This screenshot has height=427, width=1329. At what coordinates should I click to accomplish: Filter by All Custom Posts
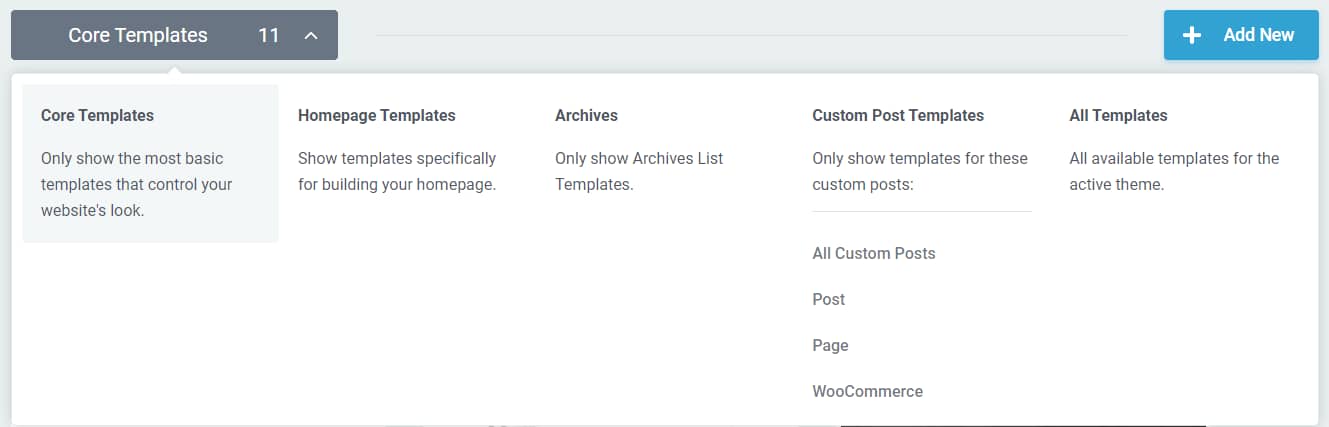click(x=874, y=253)
